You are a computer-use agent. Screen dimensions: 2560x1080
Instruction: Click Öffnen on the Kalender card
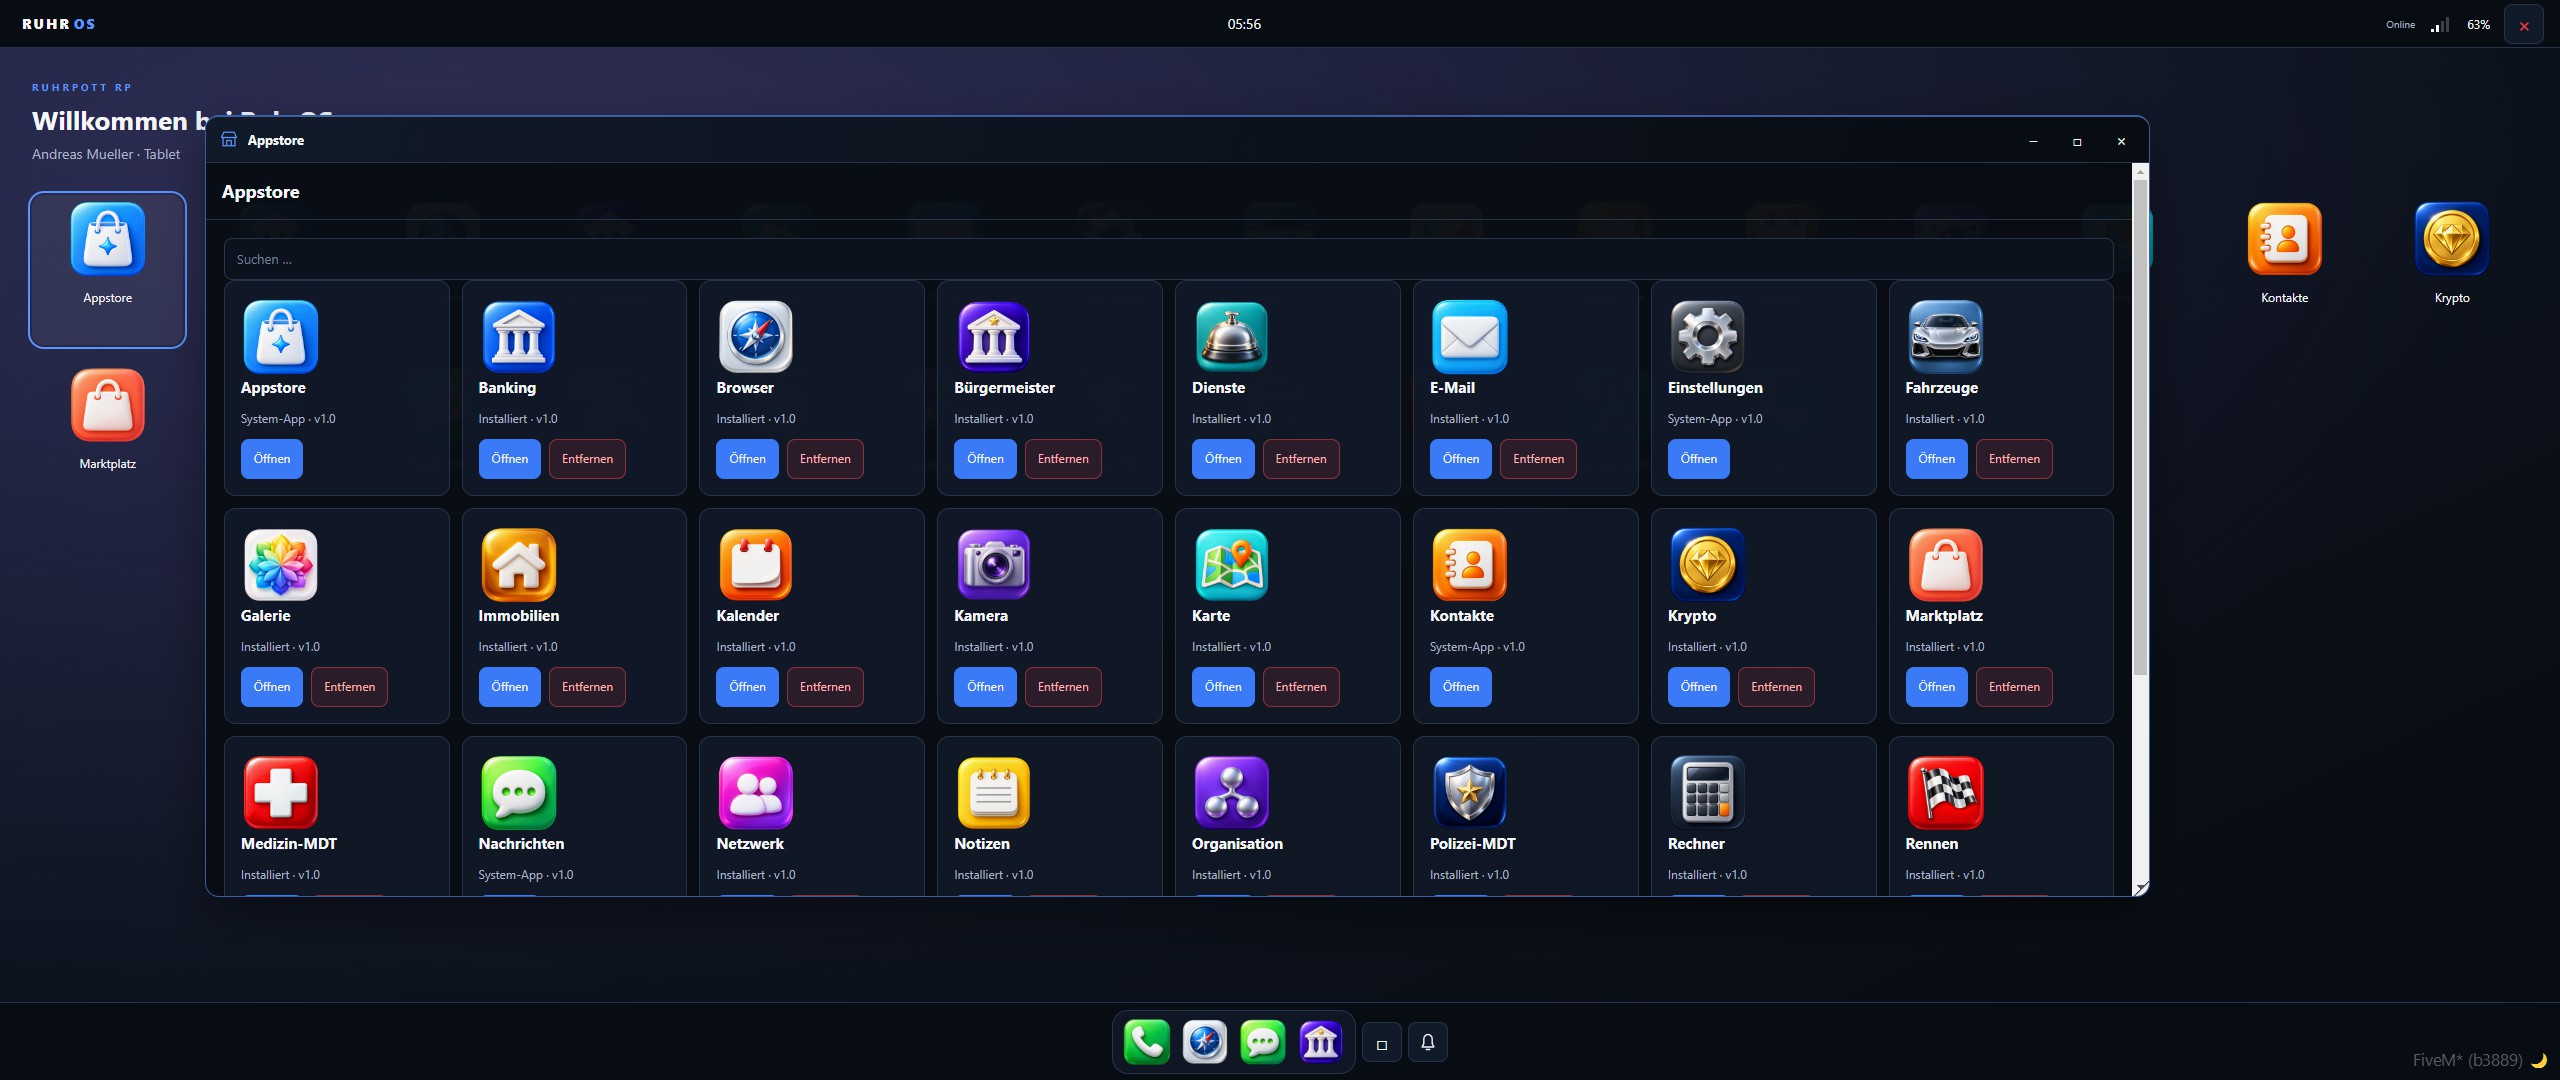pos(747,687)
